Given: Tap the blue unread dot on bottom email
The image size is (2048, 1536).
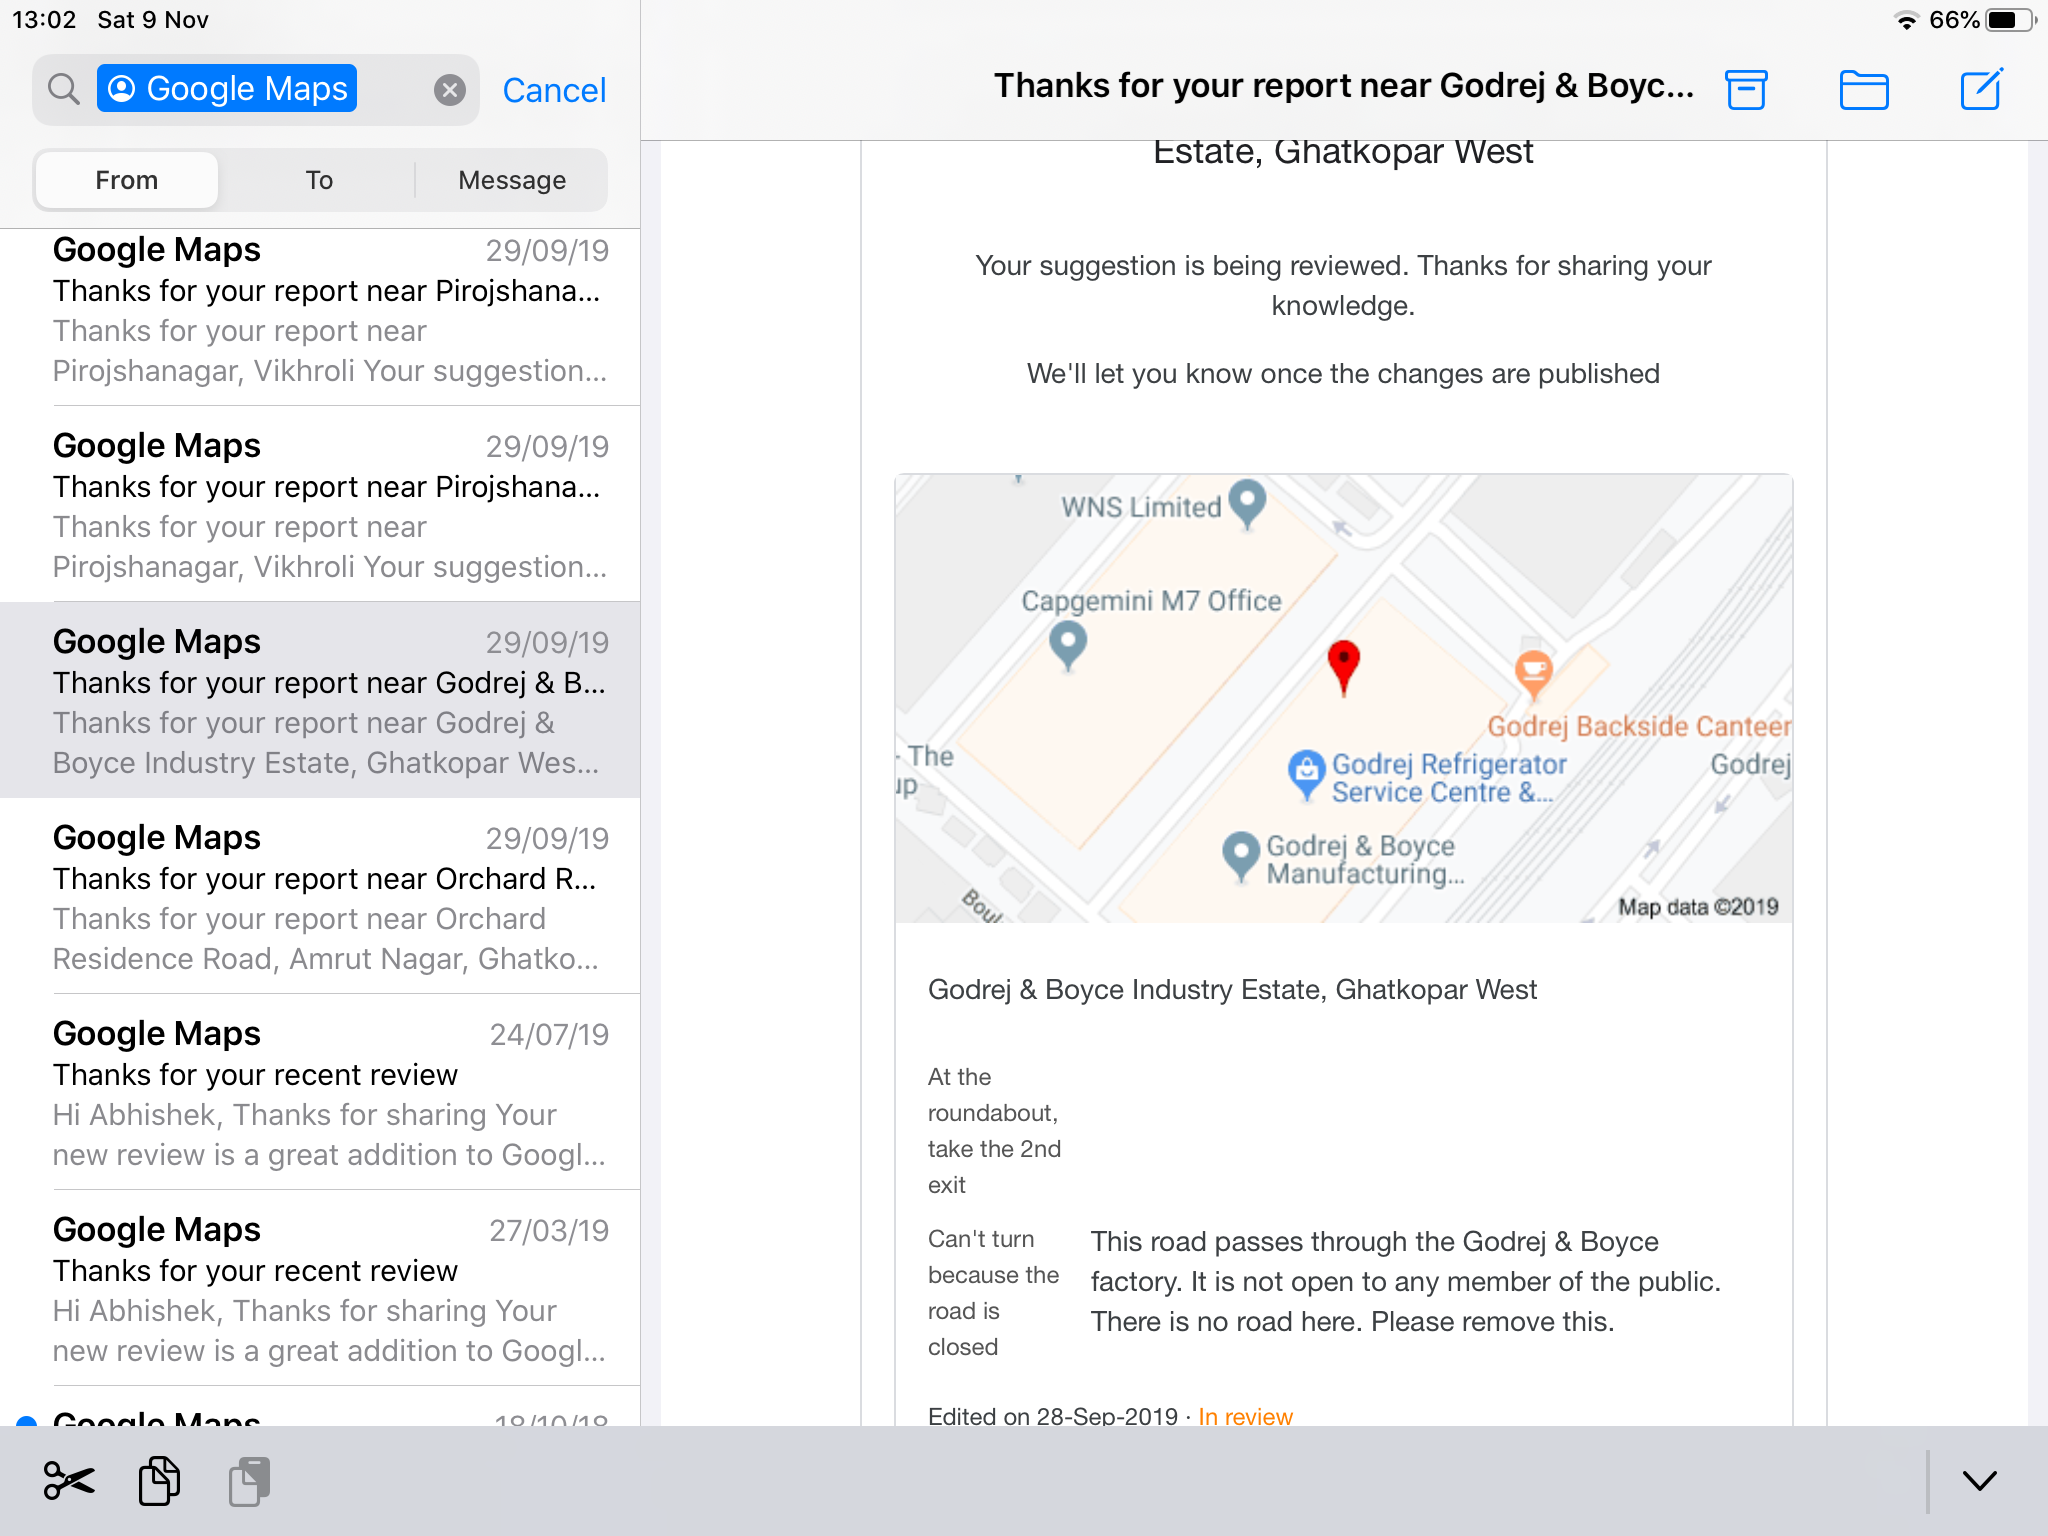Looking at the screenshot, I should [x=26, y=1421].
